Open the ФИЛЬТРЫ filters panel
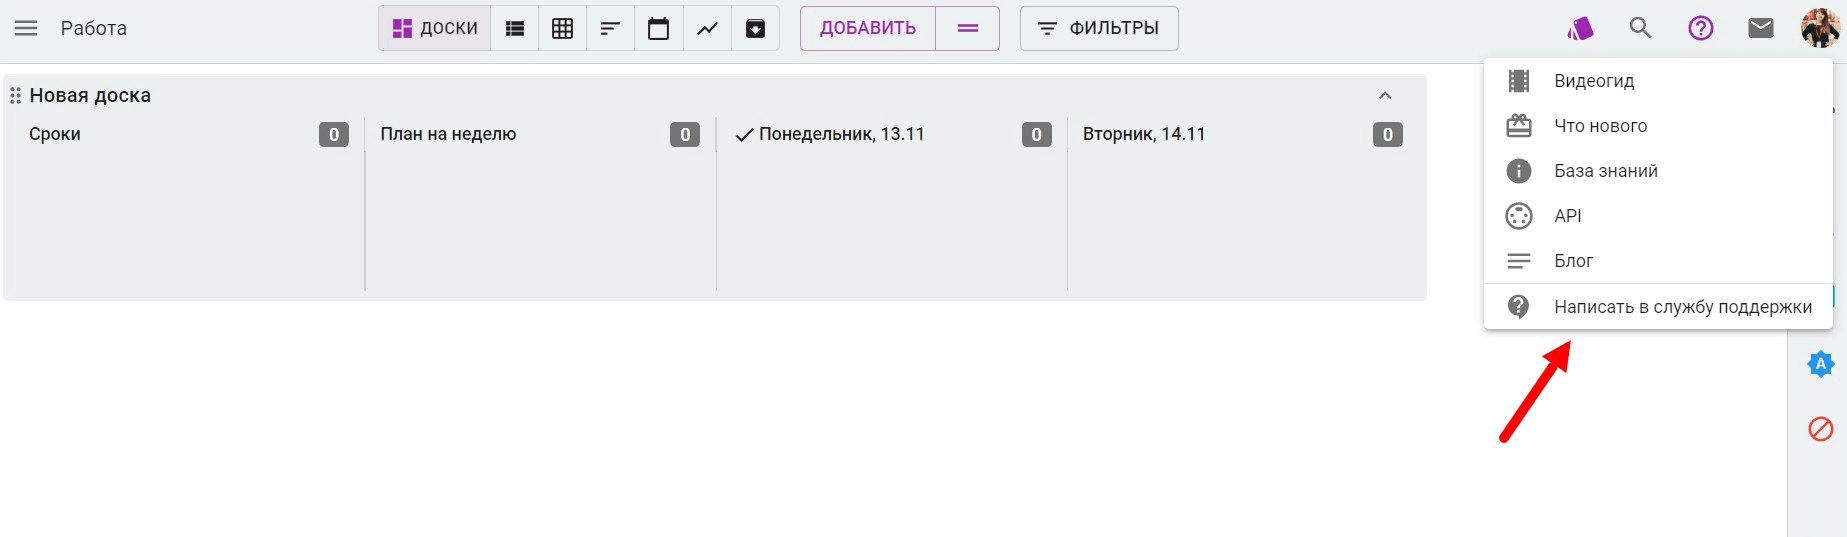Image resolution: width=1847 pixels, height=537 pixels. pyautogui.click(x=1099, y=28)
